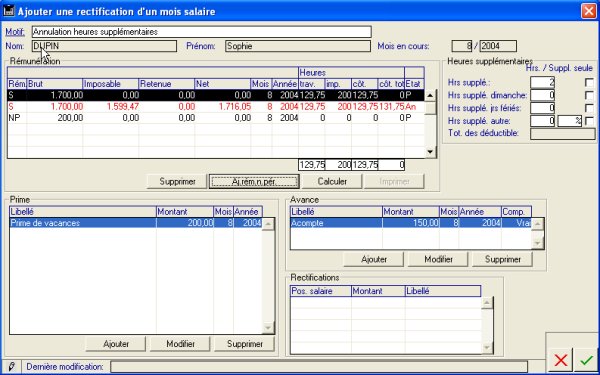The image size is (600, 375).
Task: Click the Etat column header
Action: 414,84
